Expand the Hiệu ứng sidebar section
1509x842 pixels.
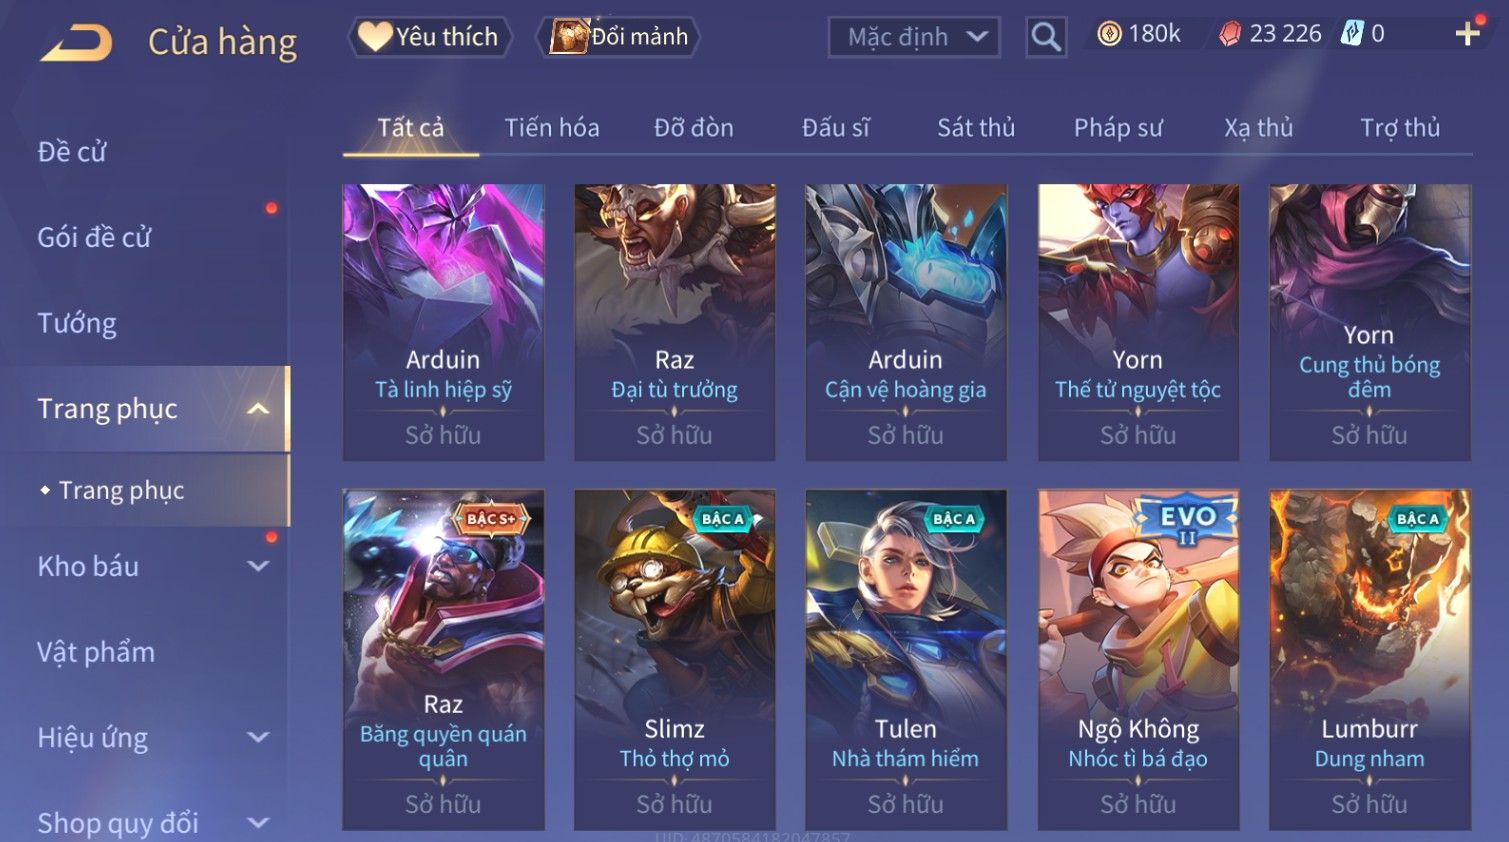[x=258, y=737]
